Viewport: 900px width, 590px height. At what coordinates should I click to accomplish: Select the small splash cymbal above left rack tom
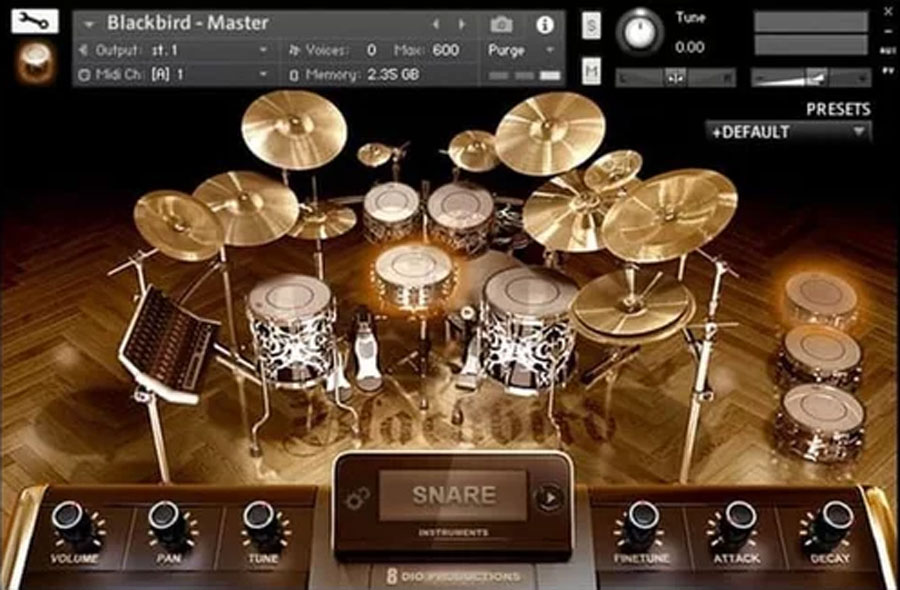point(375,154)
